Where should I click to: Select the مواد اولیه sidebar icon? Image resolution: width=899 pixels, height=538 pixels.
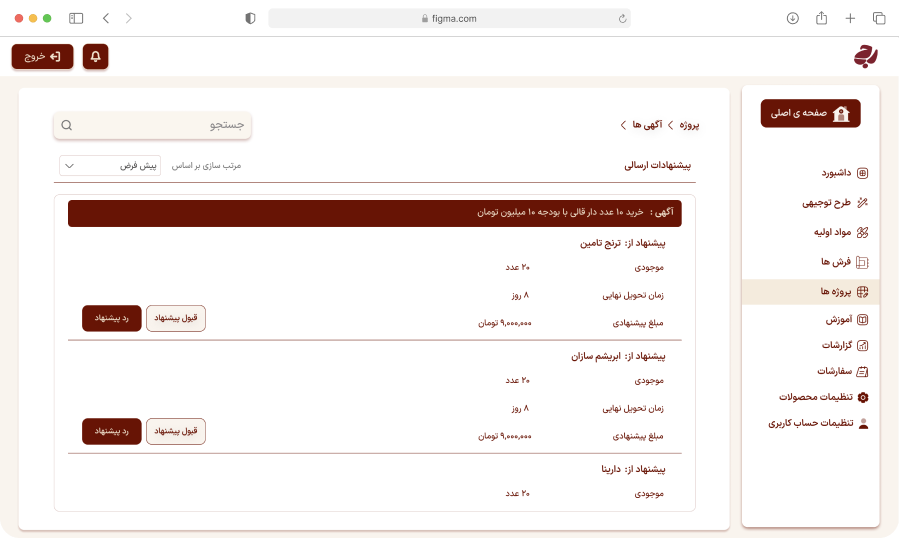863,232
